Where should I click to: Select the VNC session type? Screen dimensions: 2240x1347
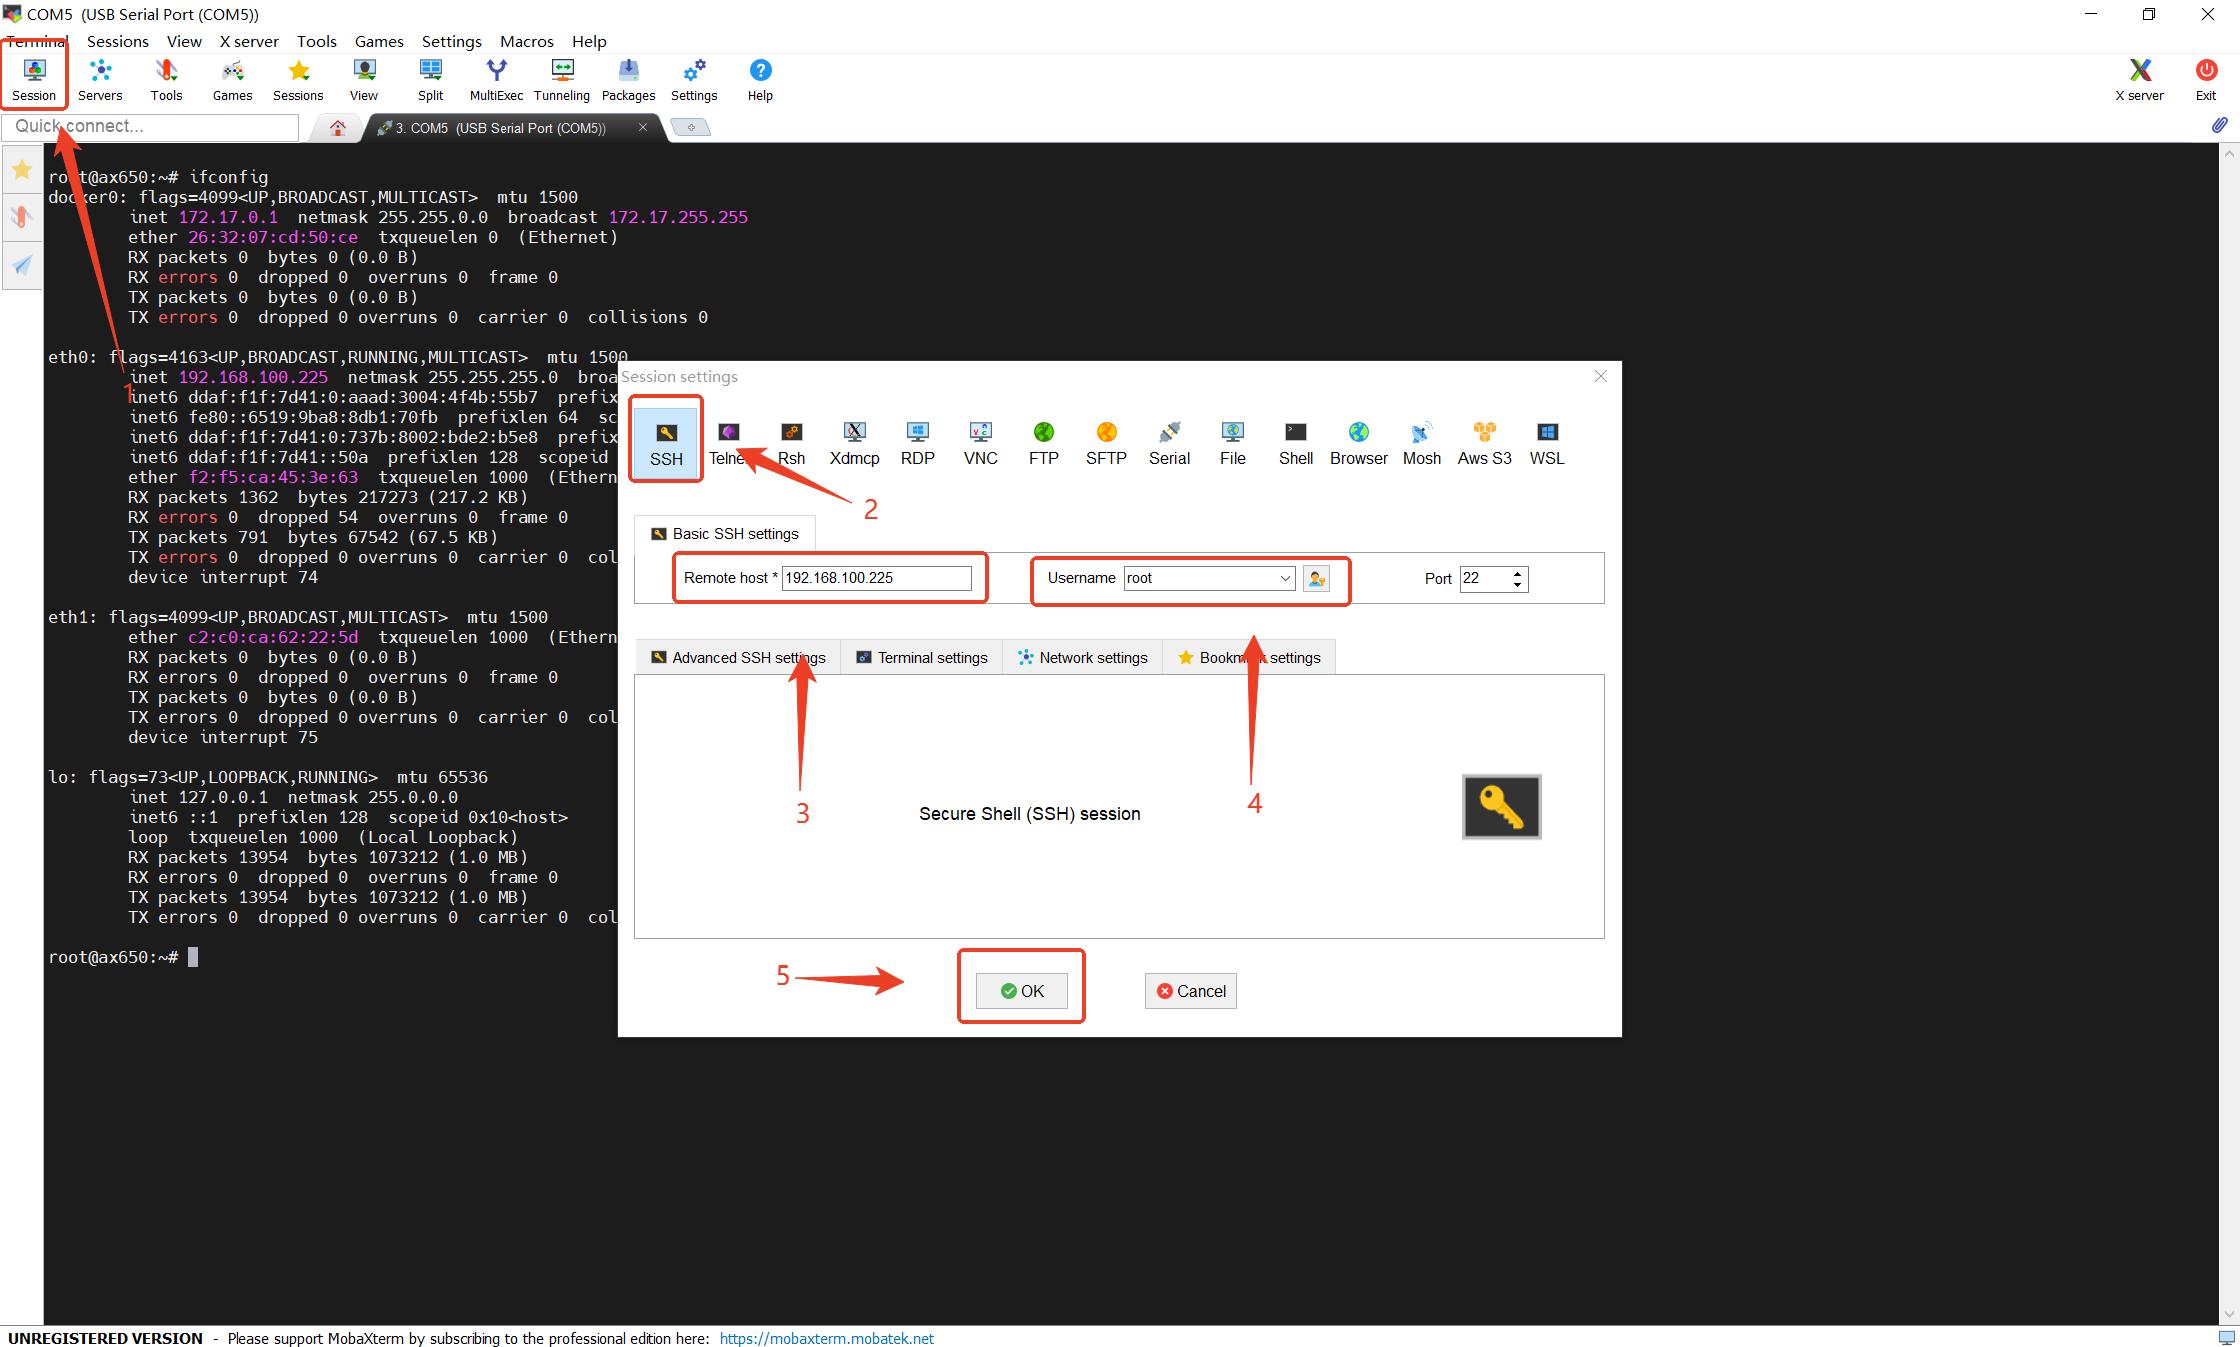980,443
